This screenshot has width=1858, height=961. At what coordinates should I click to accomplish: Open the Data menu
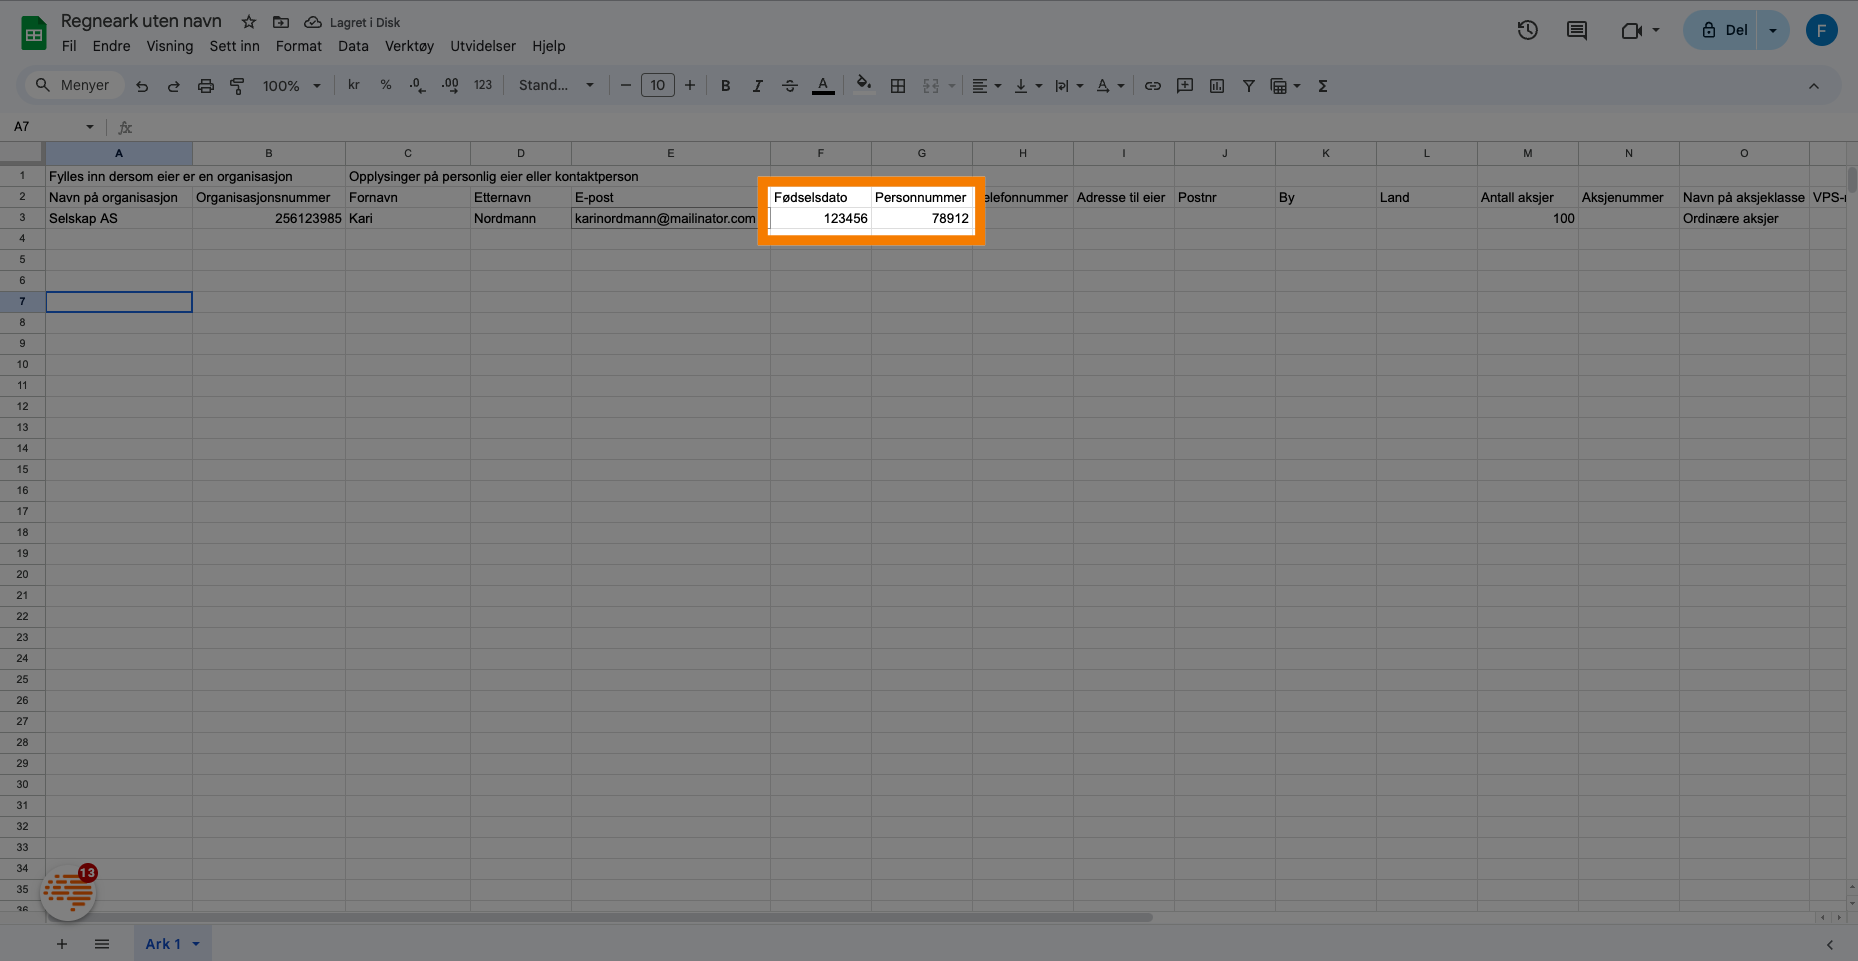point(353,46)
